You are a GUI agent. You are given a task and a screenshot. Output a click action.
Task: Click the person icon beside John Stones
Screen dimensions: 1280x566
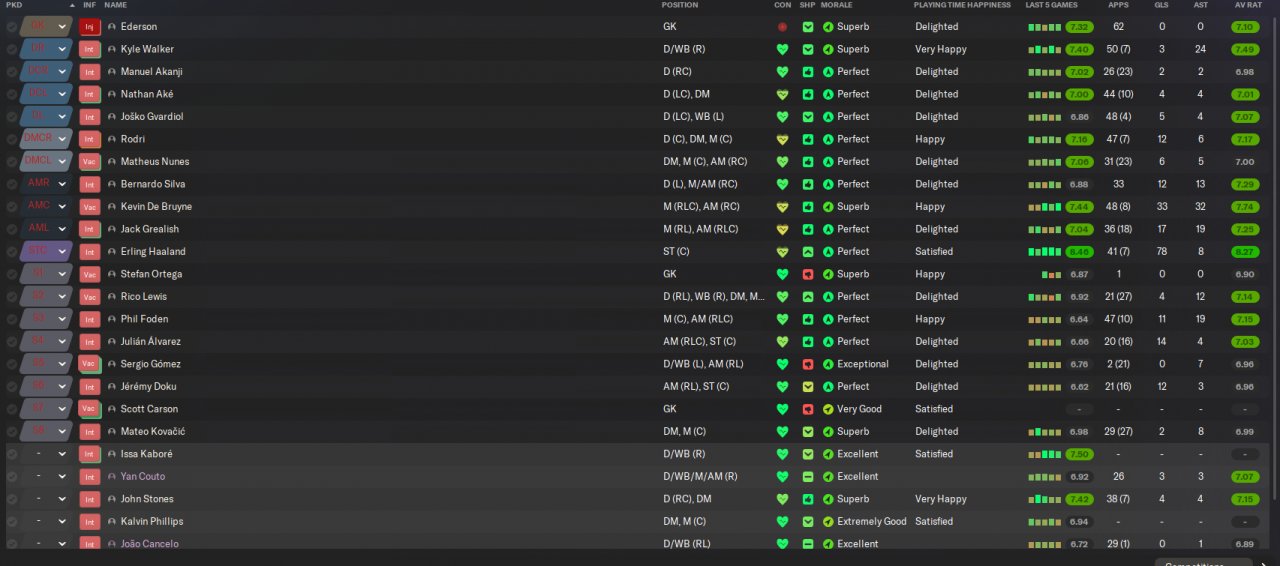pyautogui.click(x=112, y=499)
